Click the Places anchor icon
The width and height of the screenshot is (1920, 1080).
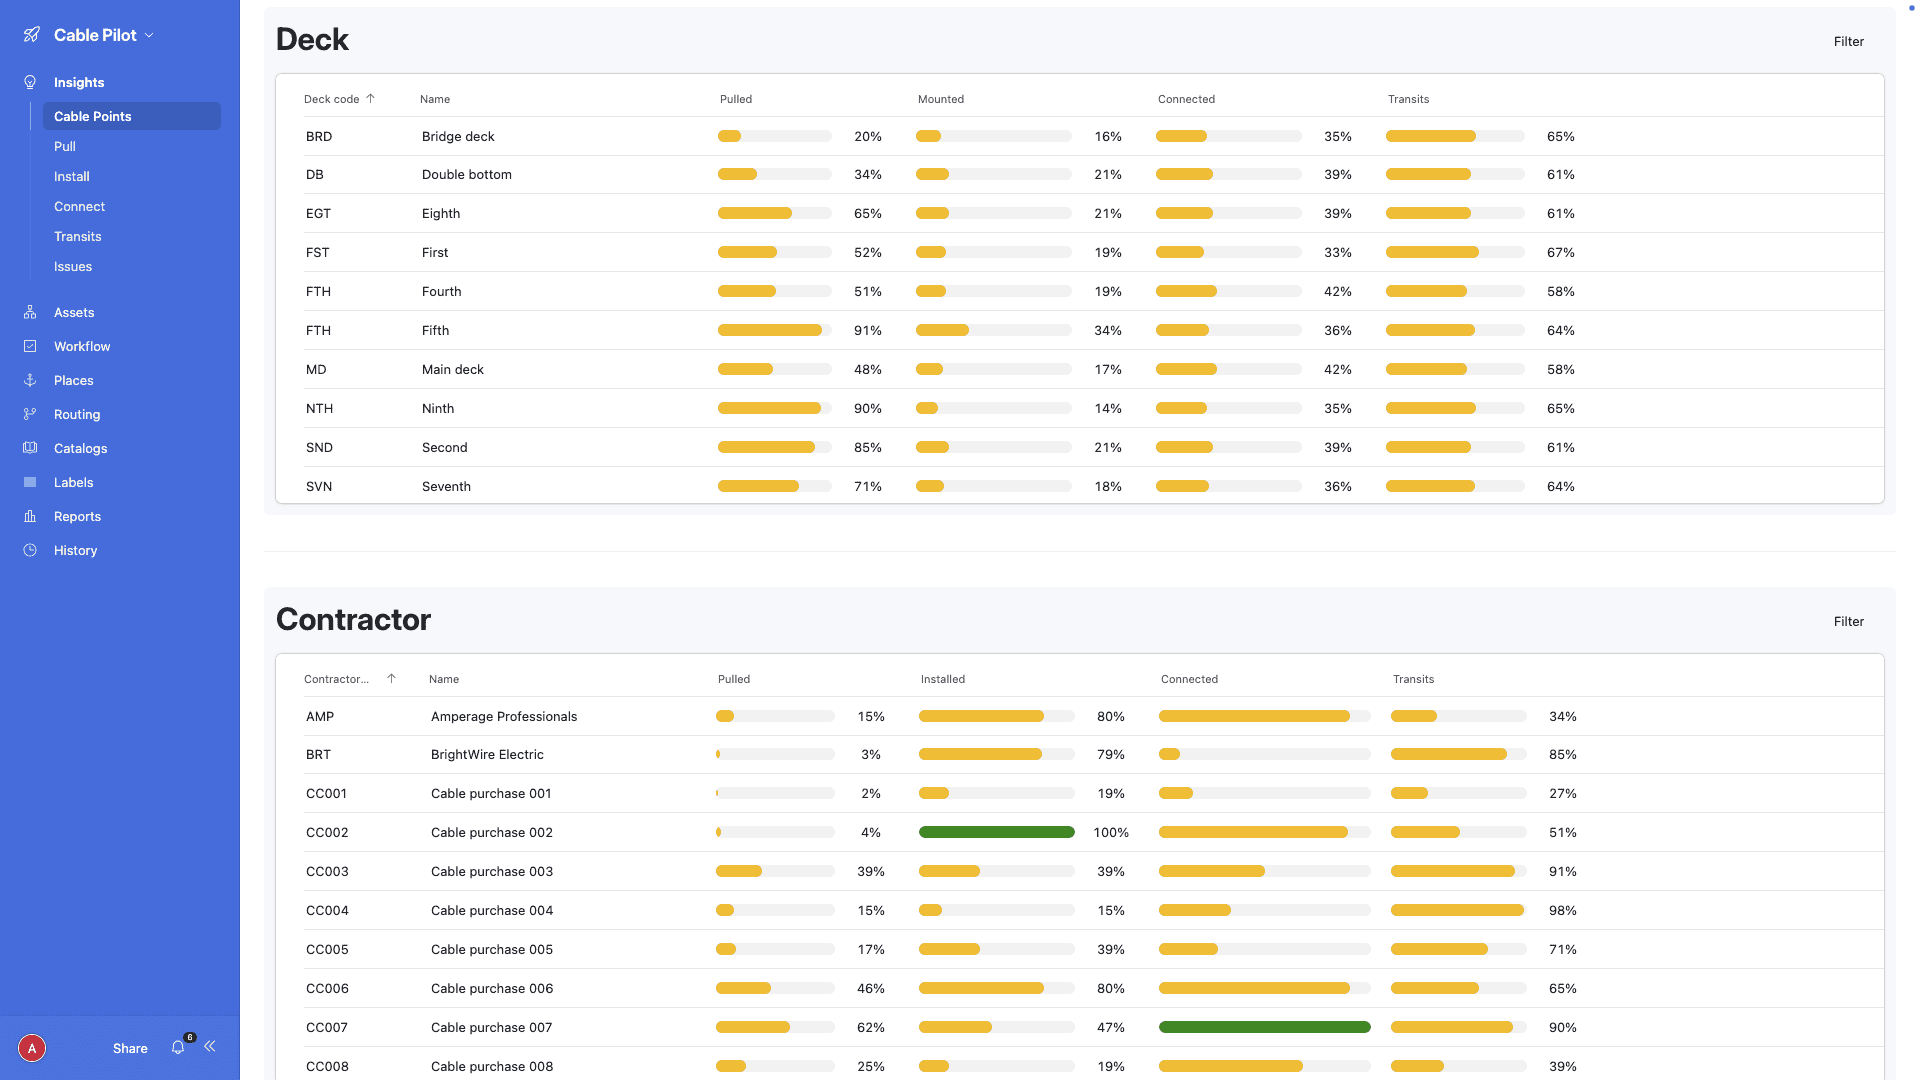[x=30, y=380]
